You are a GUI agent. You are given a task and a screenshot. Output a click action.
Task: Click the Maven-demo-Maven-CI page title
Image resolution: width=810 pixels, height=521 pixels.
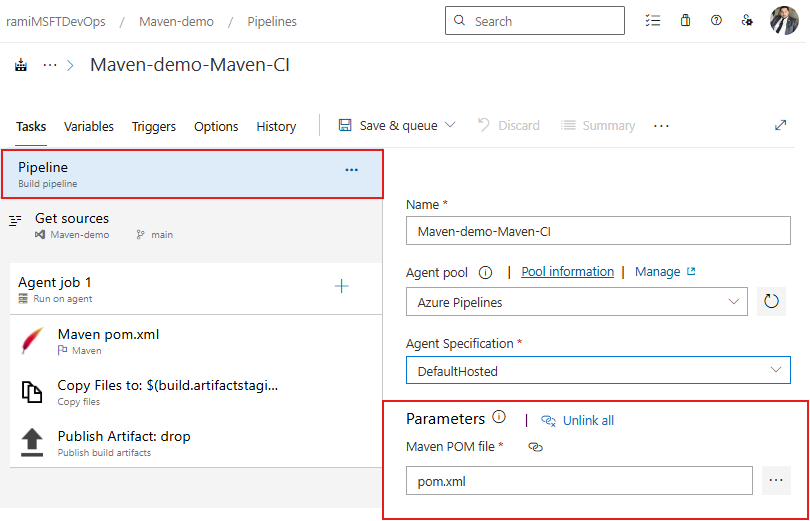tap(190, 65)
